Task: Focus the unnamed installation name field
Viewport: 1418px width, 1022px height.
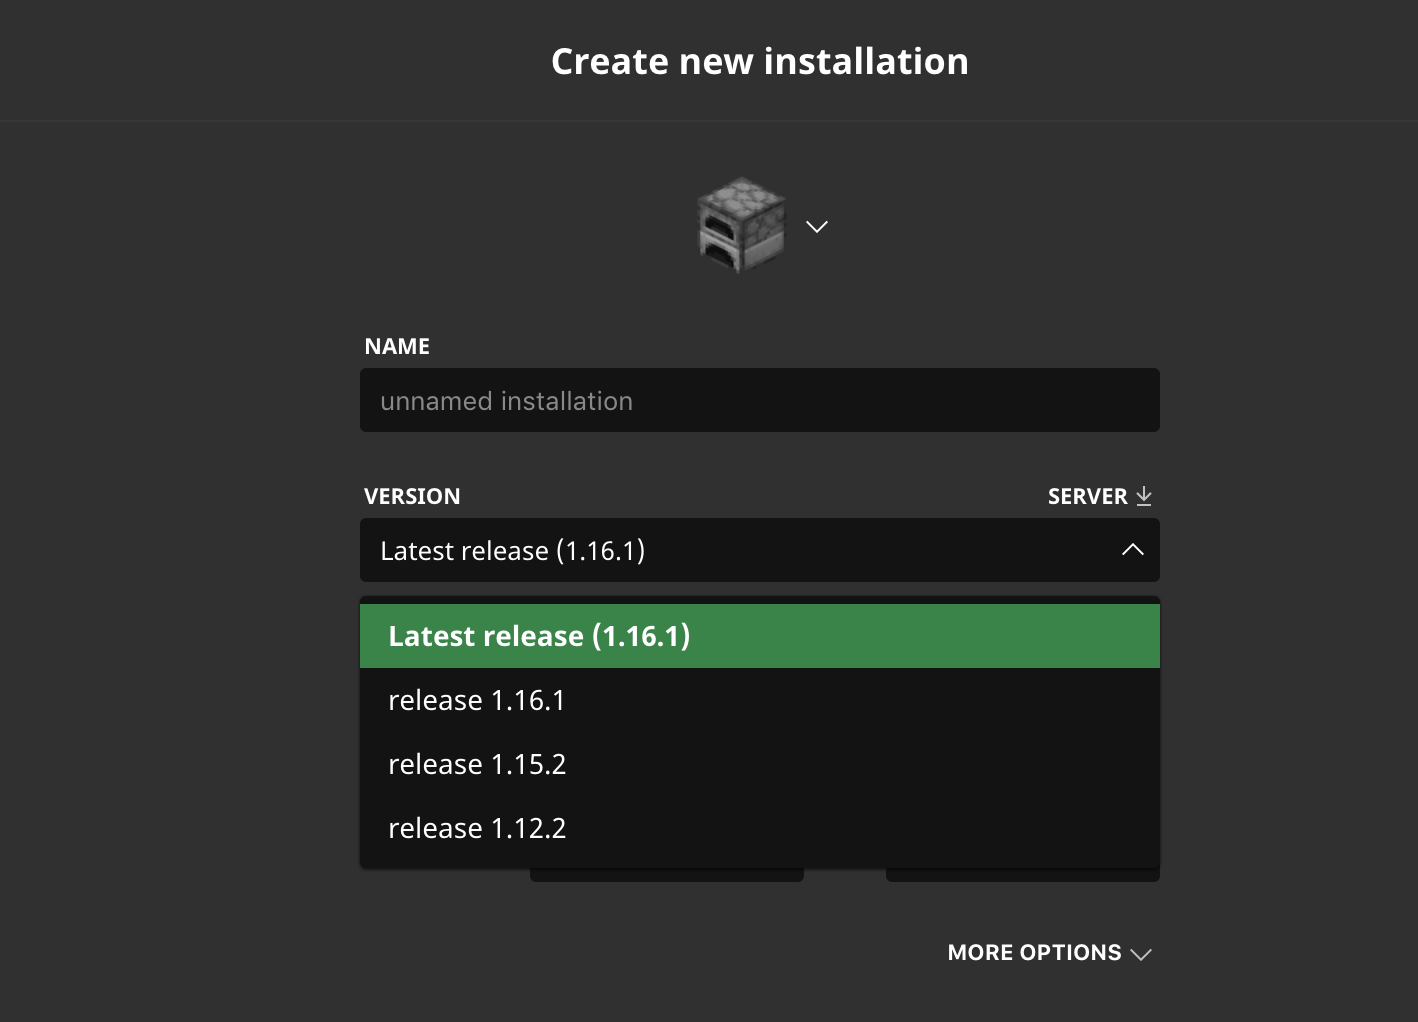Action: pos(759,401)
